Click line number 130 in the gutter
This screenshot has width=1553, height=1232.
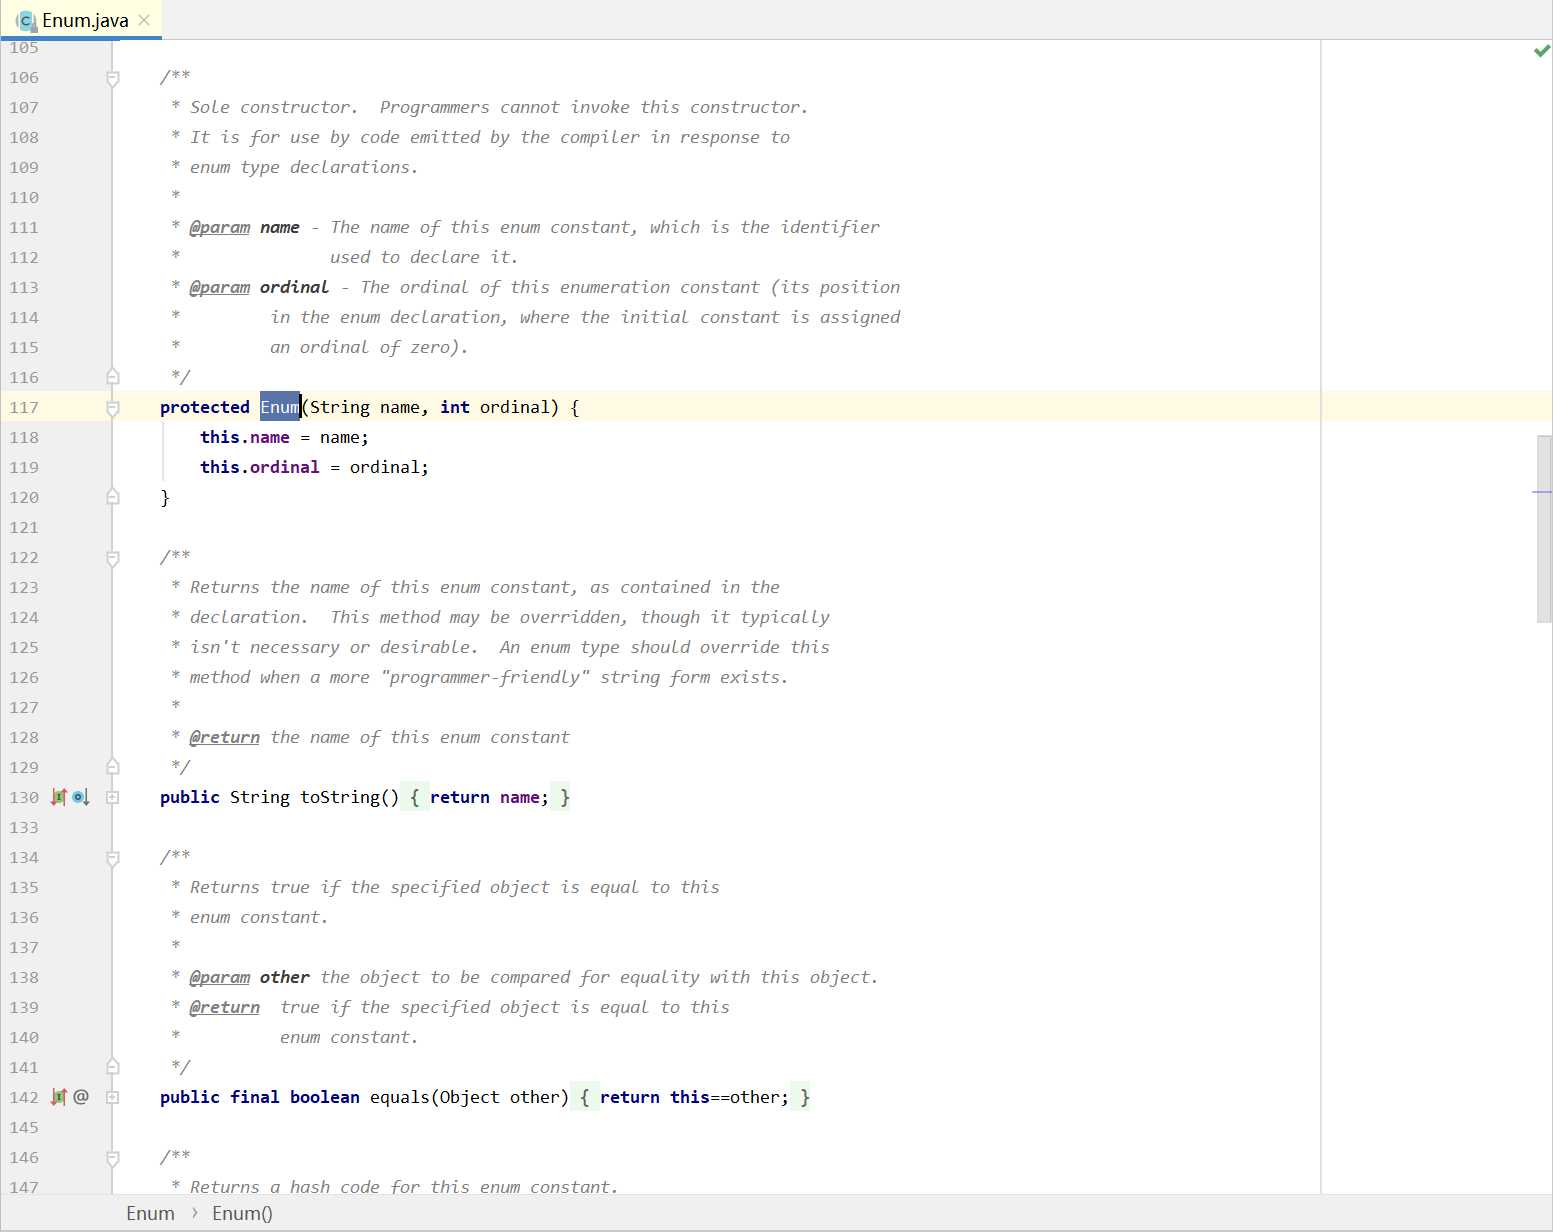coord(24,797)
